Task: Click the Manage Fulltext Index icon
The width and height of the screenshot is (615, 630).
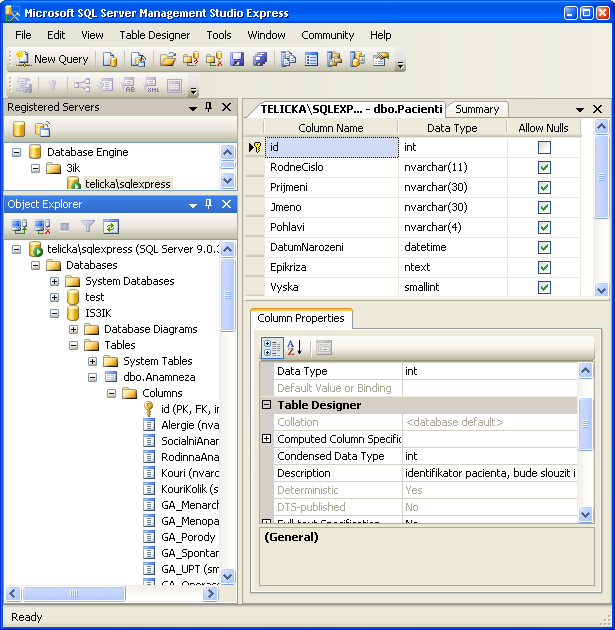Action: (129, 85)
